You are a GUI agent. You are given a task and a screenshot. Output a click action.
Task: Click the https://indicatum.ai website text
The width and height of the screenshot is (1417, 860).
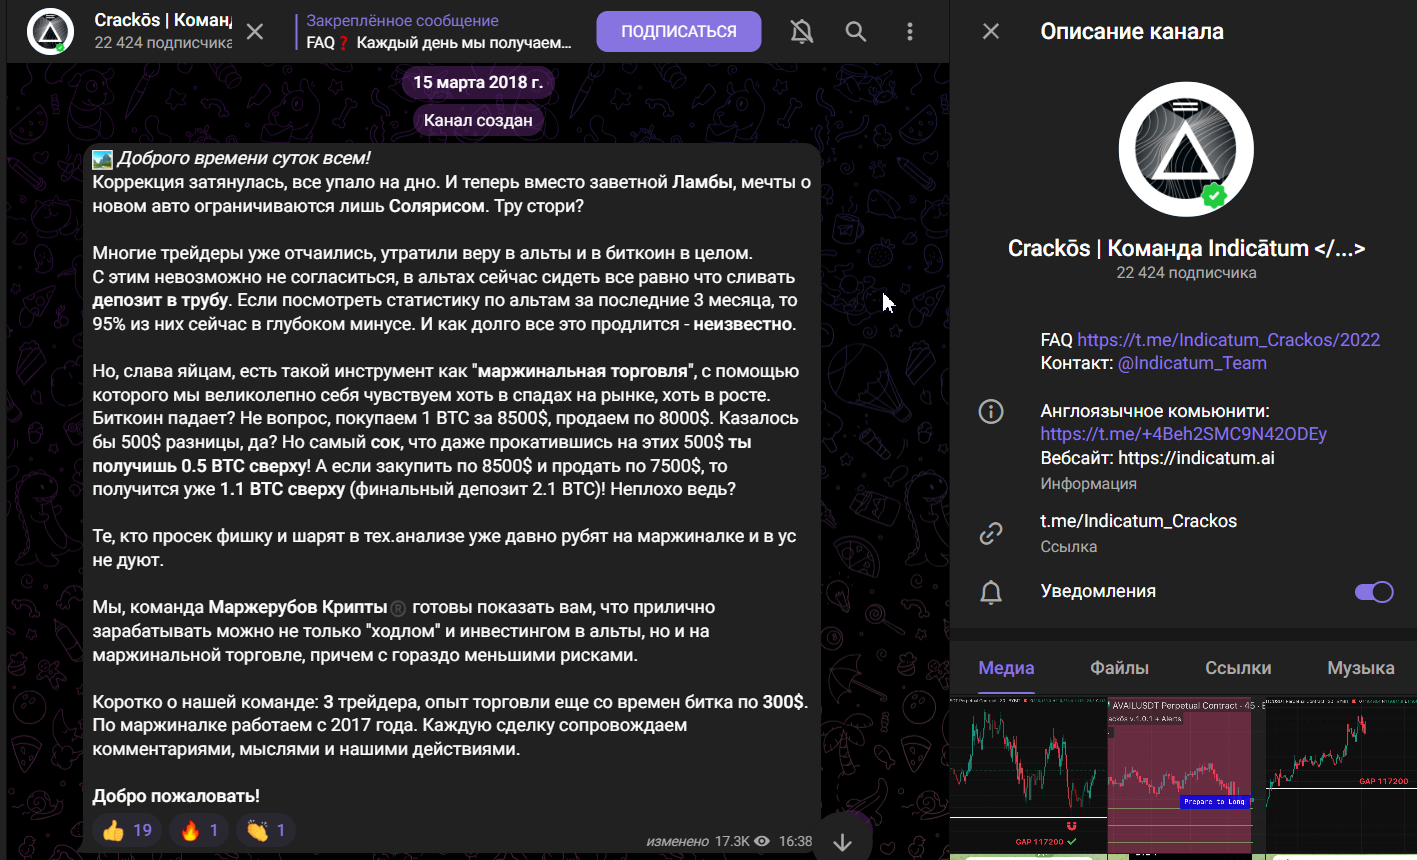coord(1196,458)
